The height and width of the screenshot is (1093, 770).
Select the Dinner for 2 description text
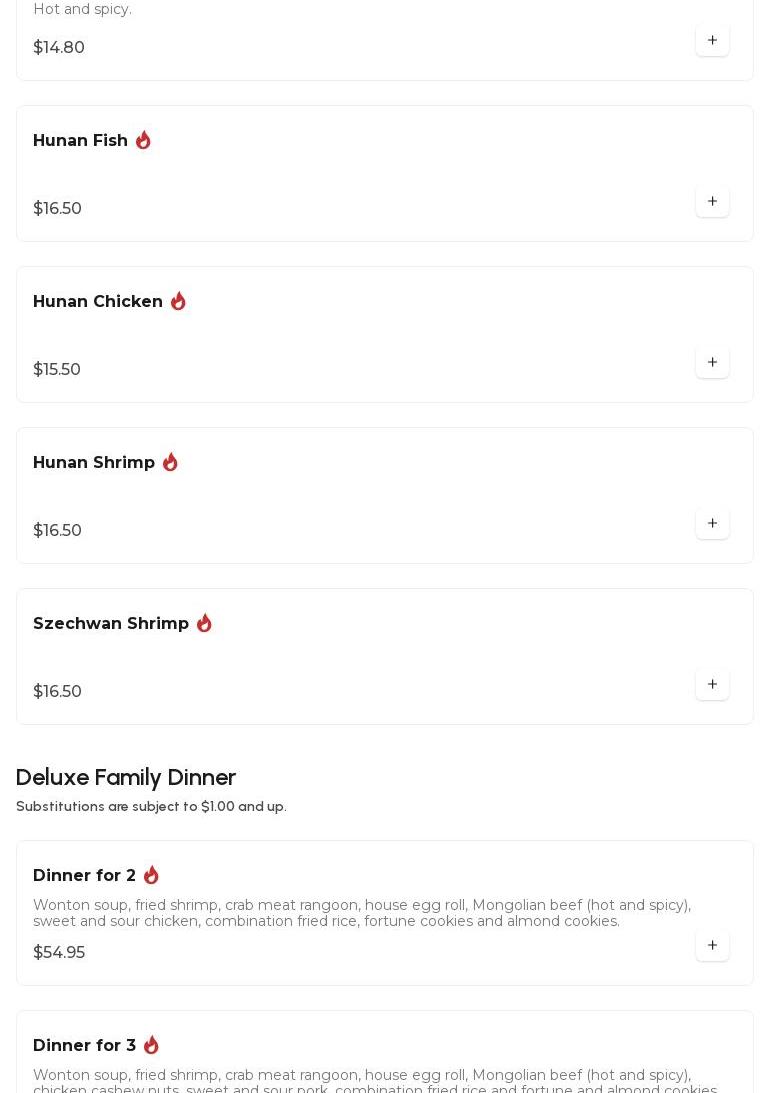pos(362,913)
